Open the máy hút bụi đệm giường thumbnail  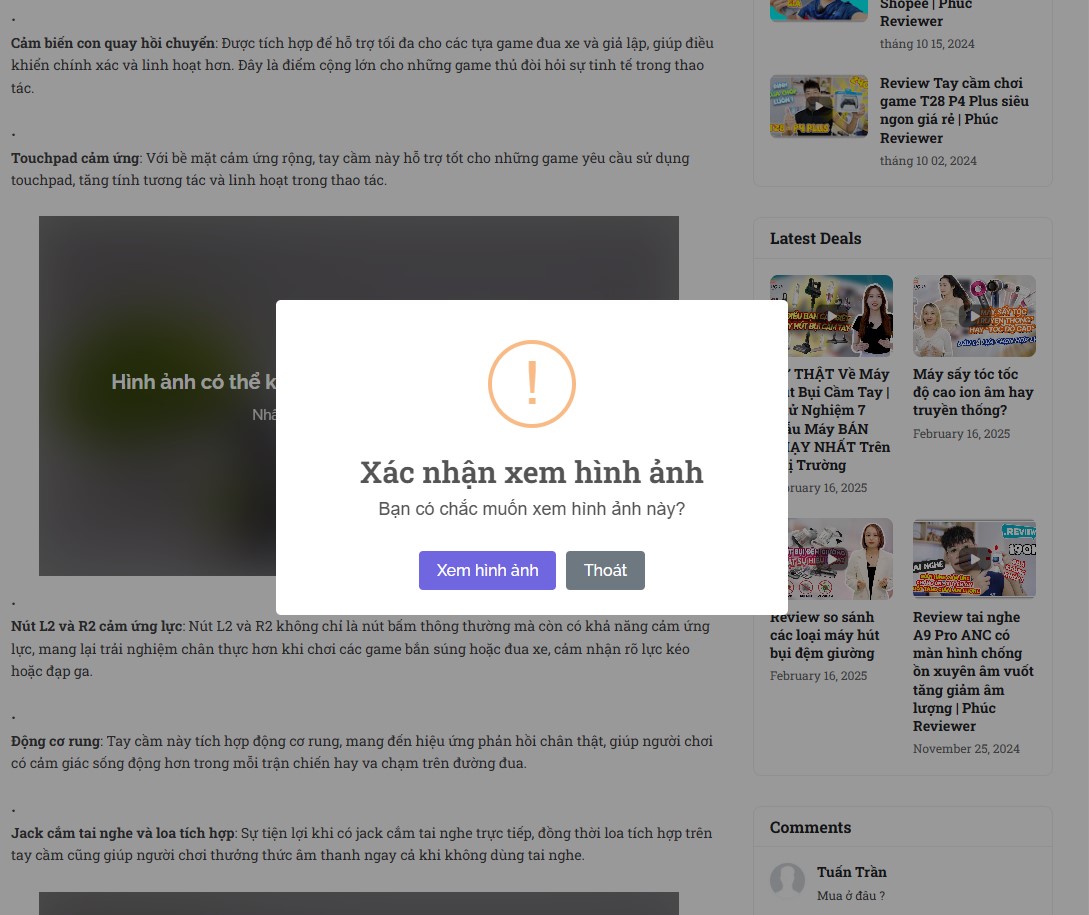(x=840, y=559)
